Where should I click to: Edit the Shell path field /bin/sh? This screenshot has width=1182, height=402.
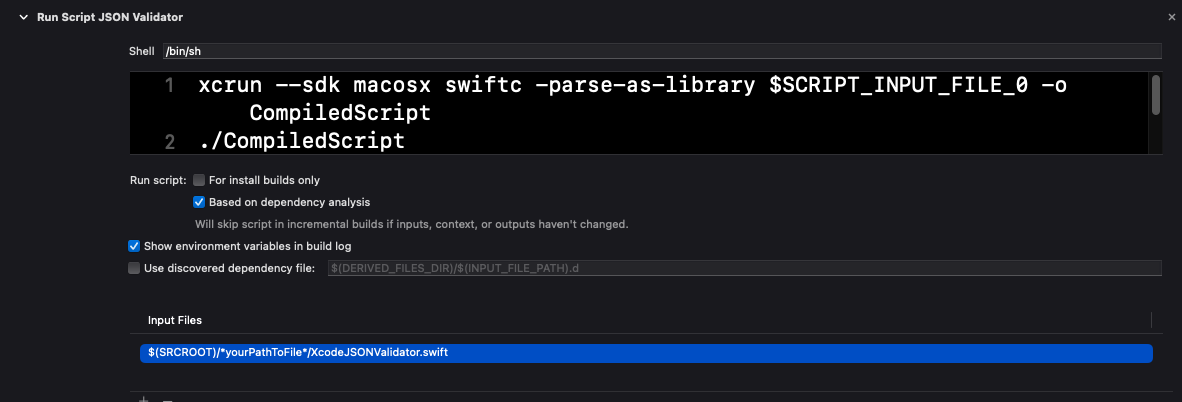point(662,51)
